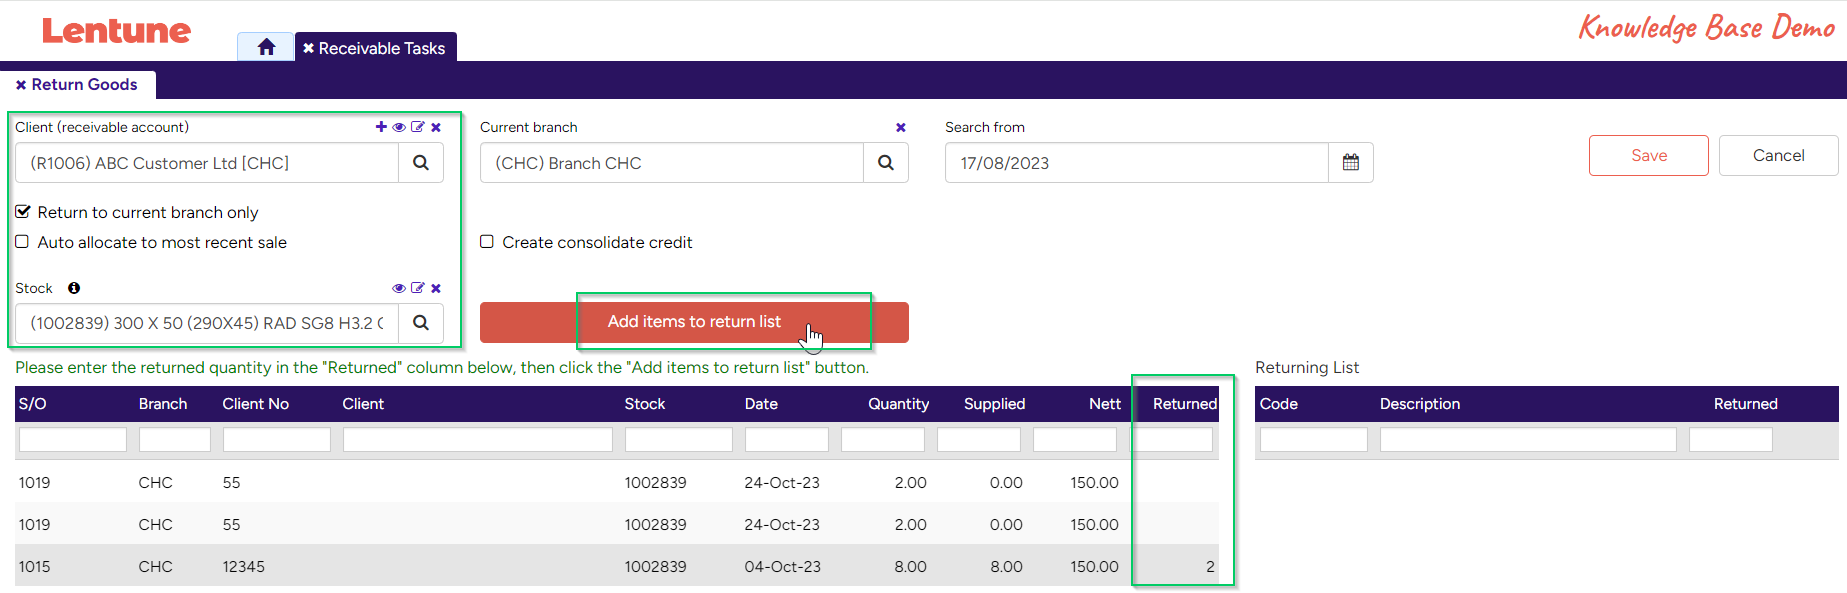Screen dimensions: 1847x593
Task: Cancel the goods return
Action: coord(1779,155)
